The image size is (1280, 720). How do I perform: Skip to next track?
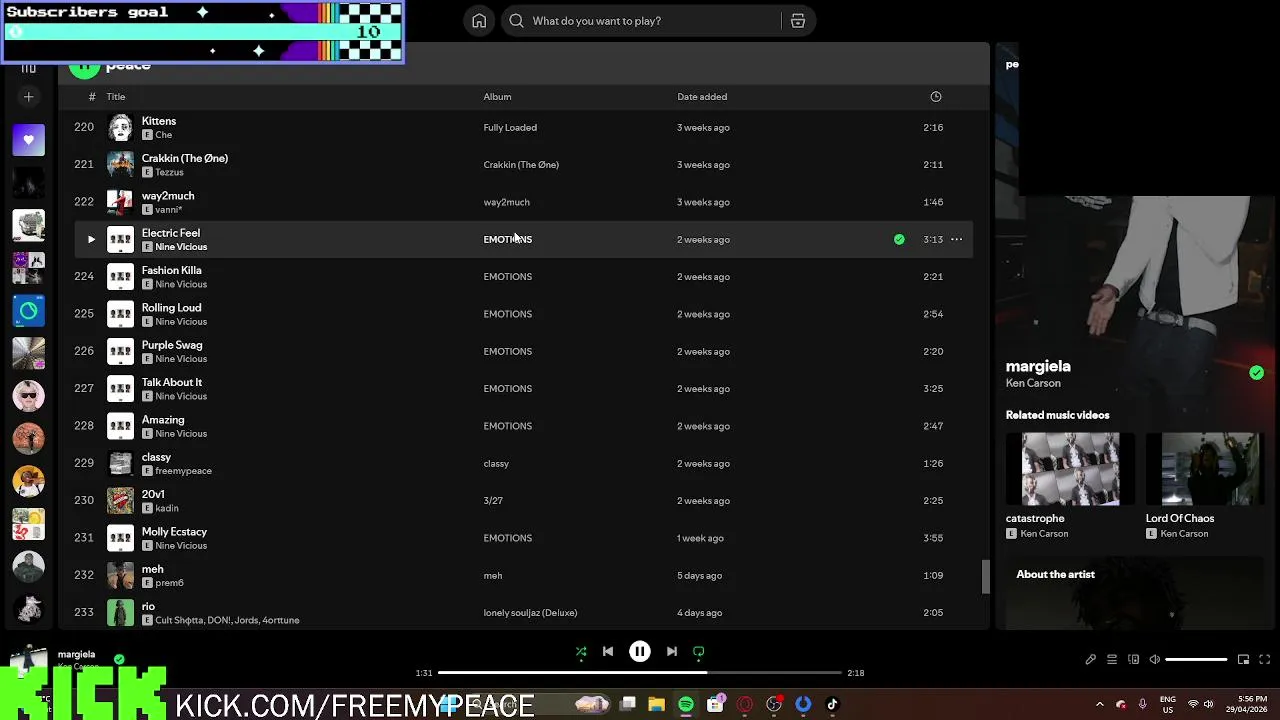(672, 652)
